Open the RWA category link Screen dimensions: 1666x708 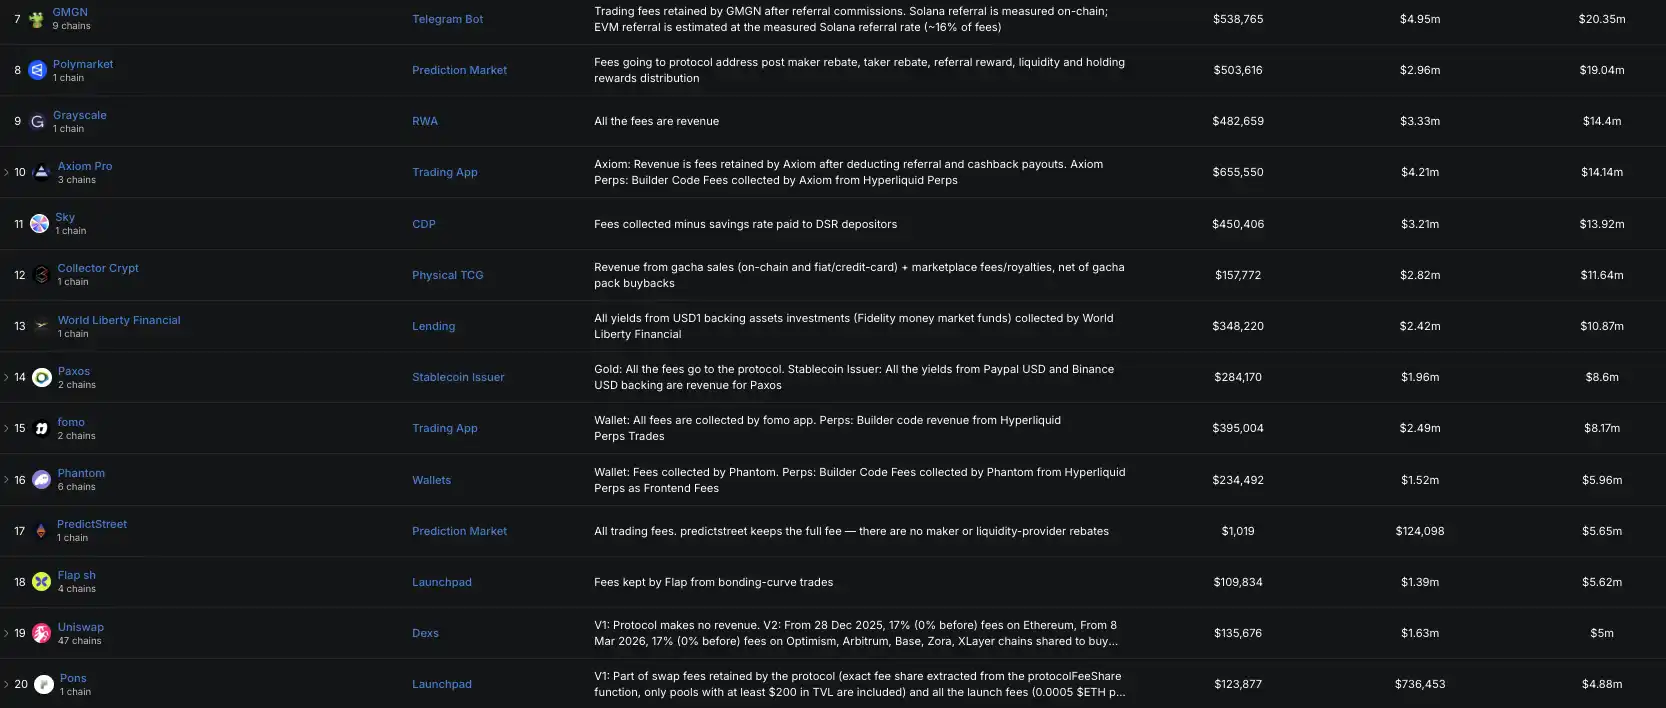tap(425, 121)
